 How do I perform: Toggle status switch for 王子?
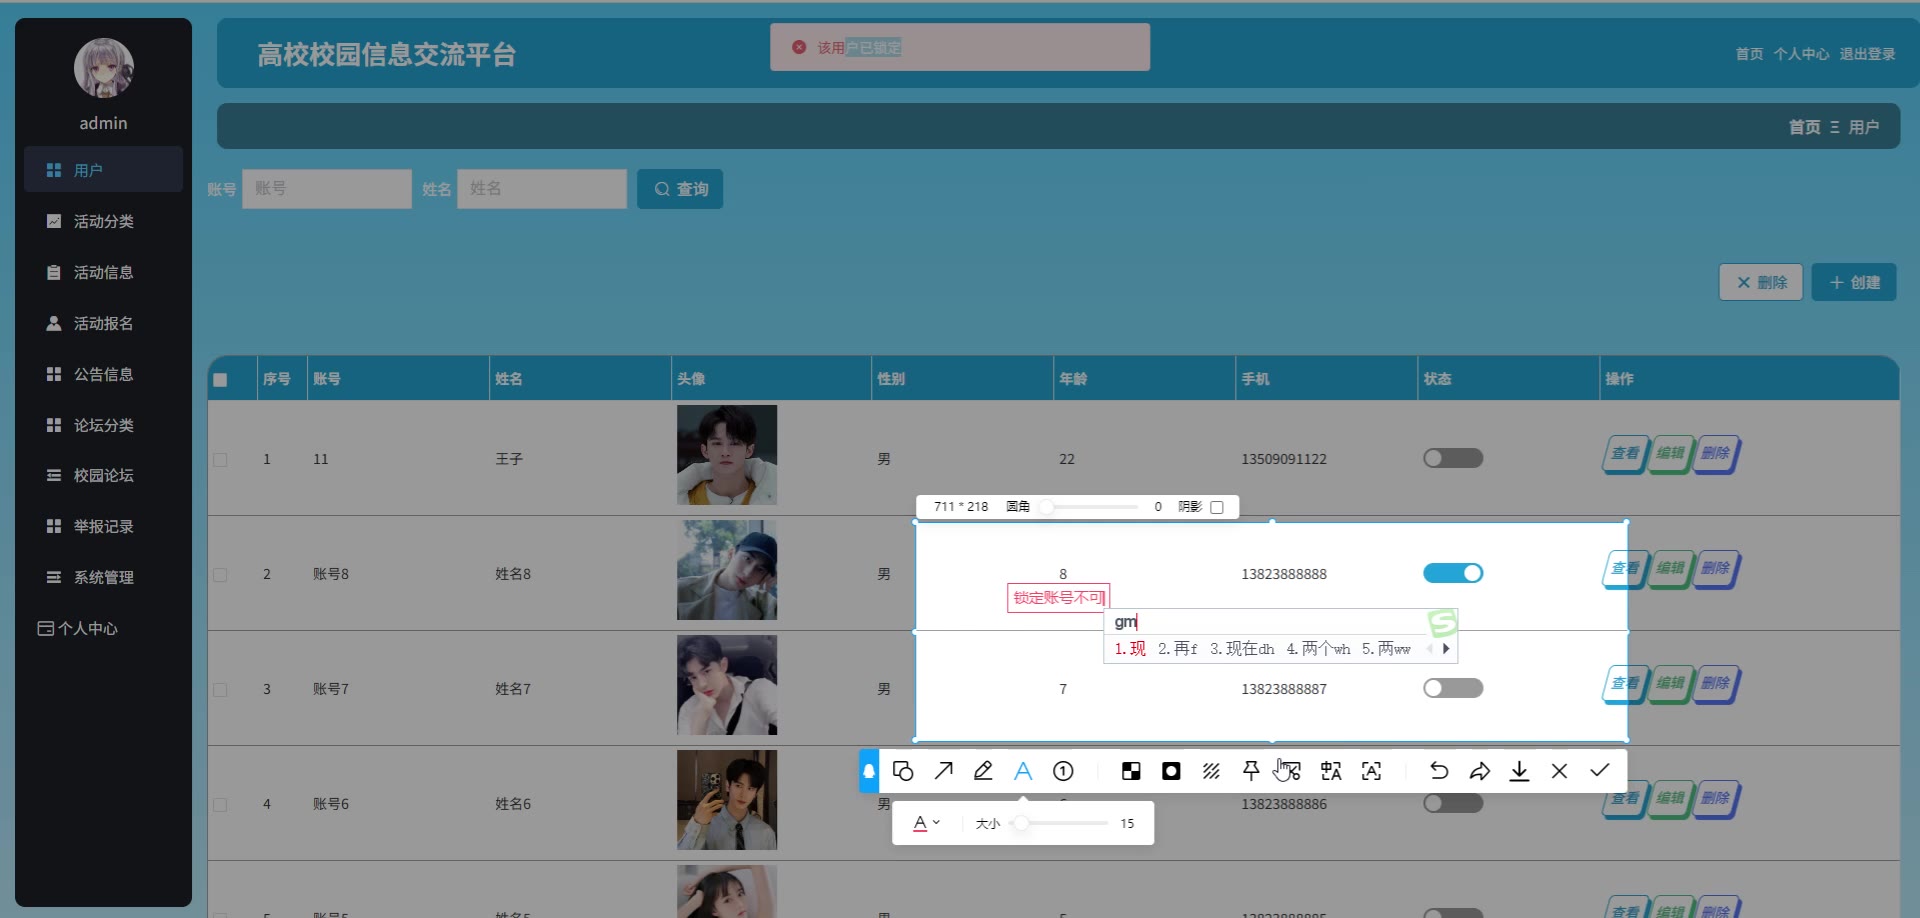1453,458
